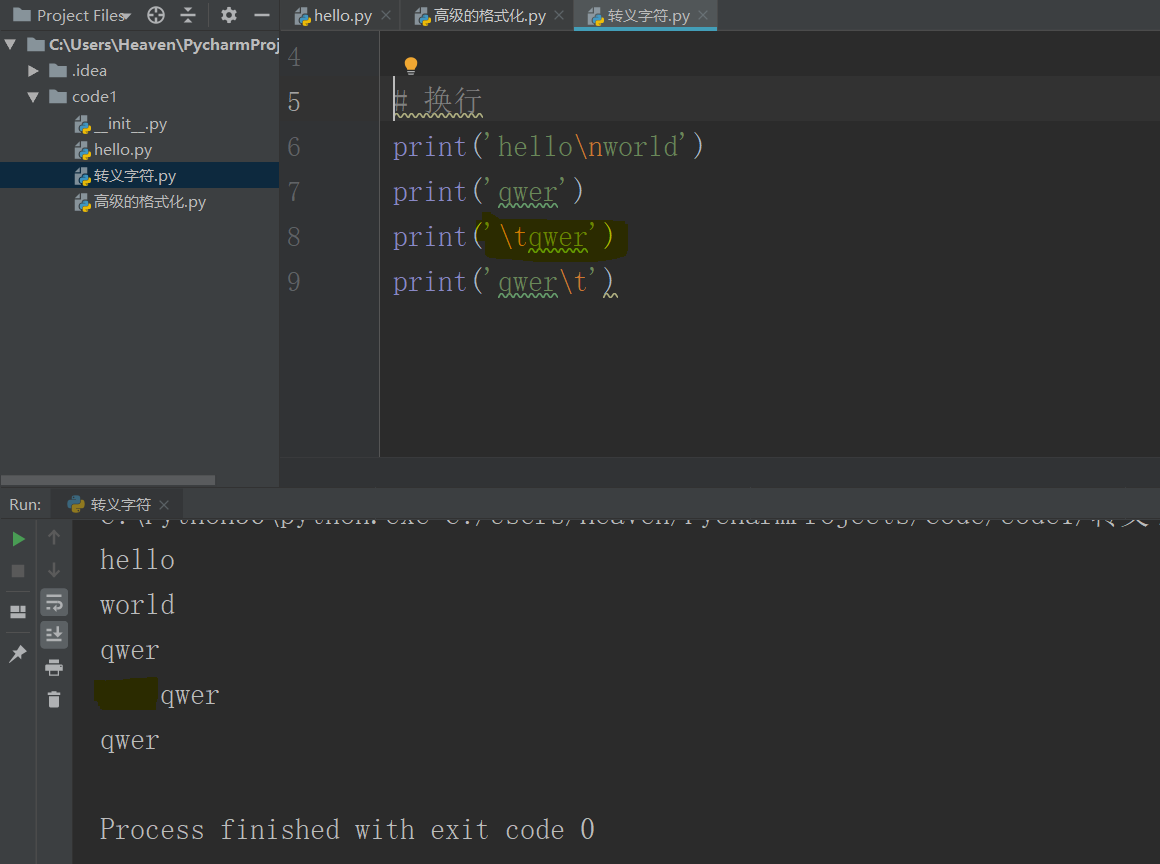Click the up arrow in run toolbar
1160x864 pixels.
(x=54, y=537)
